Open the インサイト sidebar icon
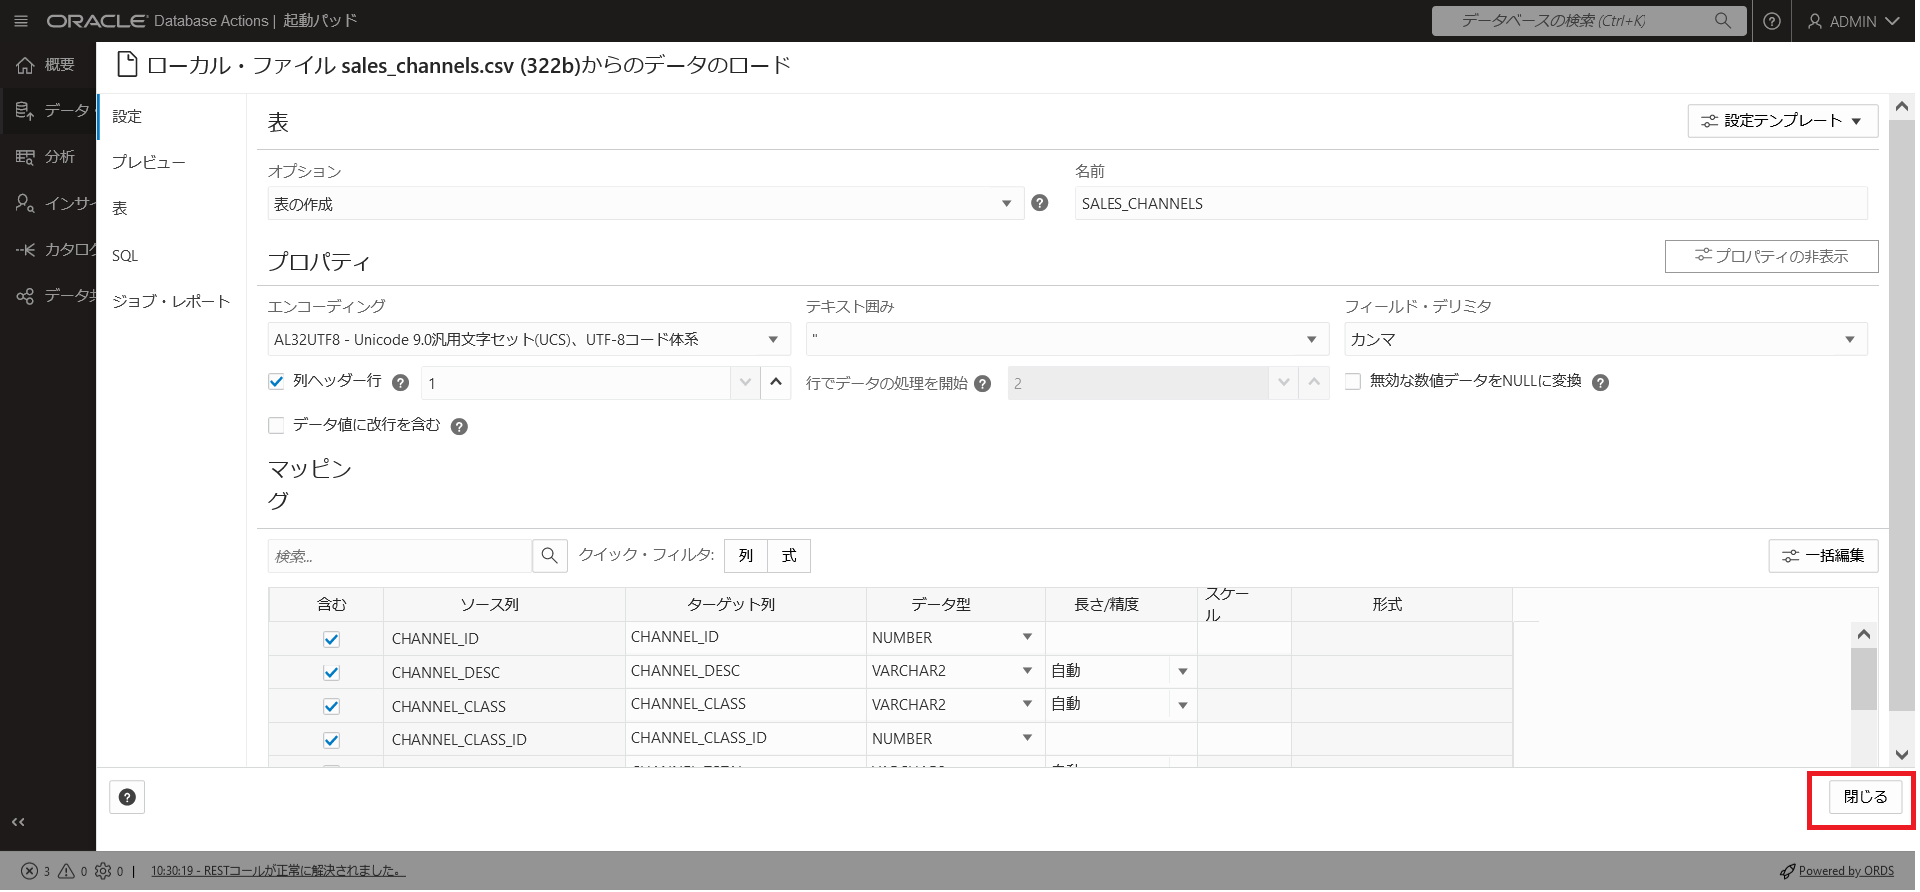 (x=24, y=203)
